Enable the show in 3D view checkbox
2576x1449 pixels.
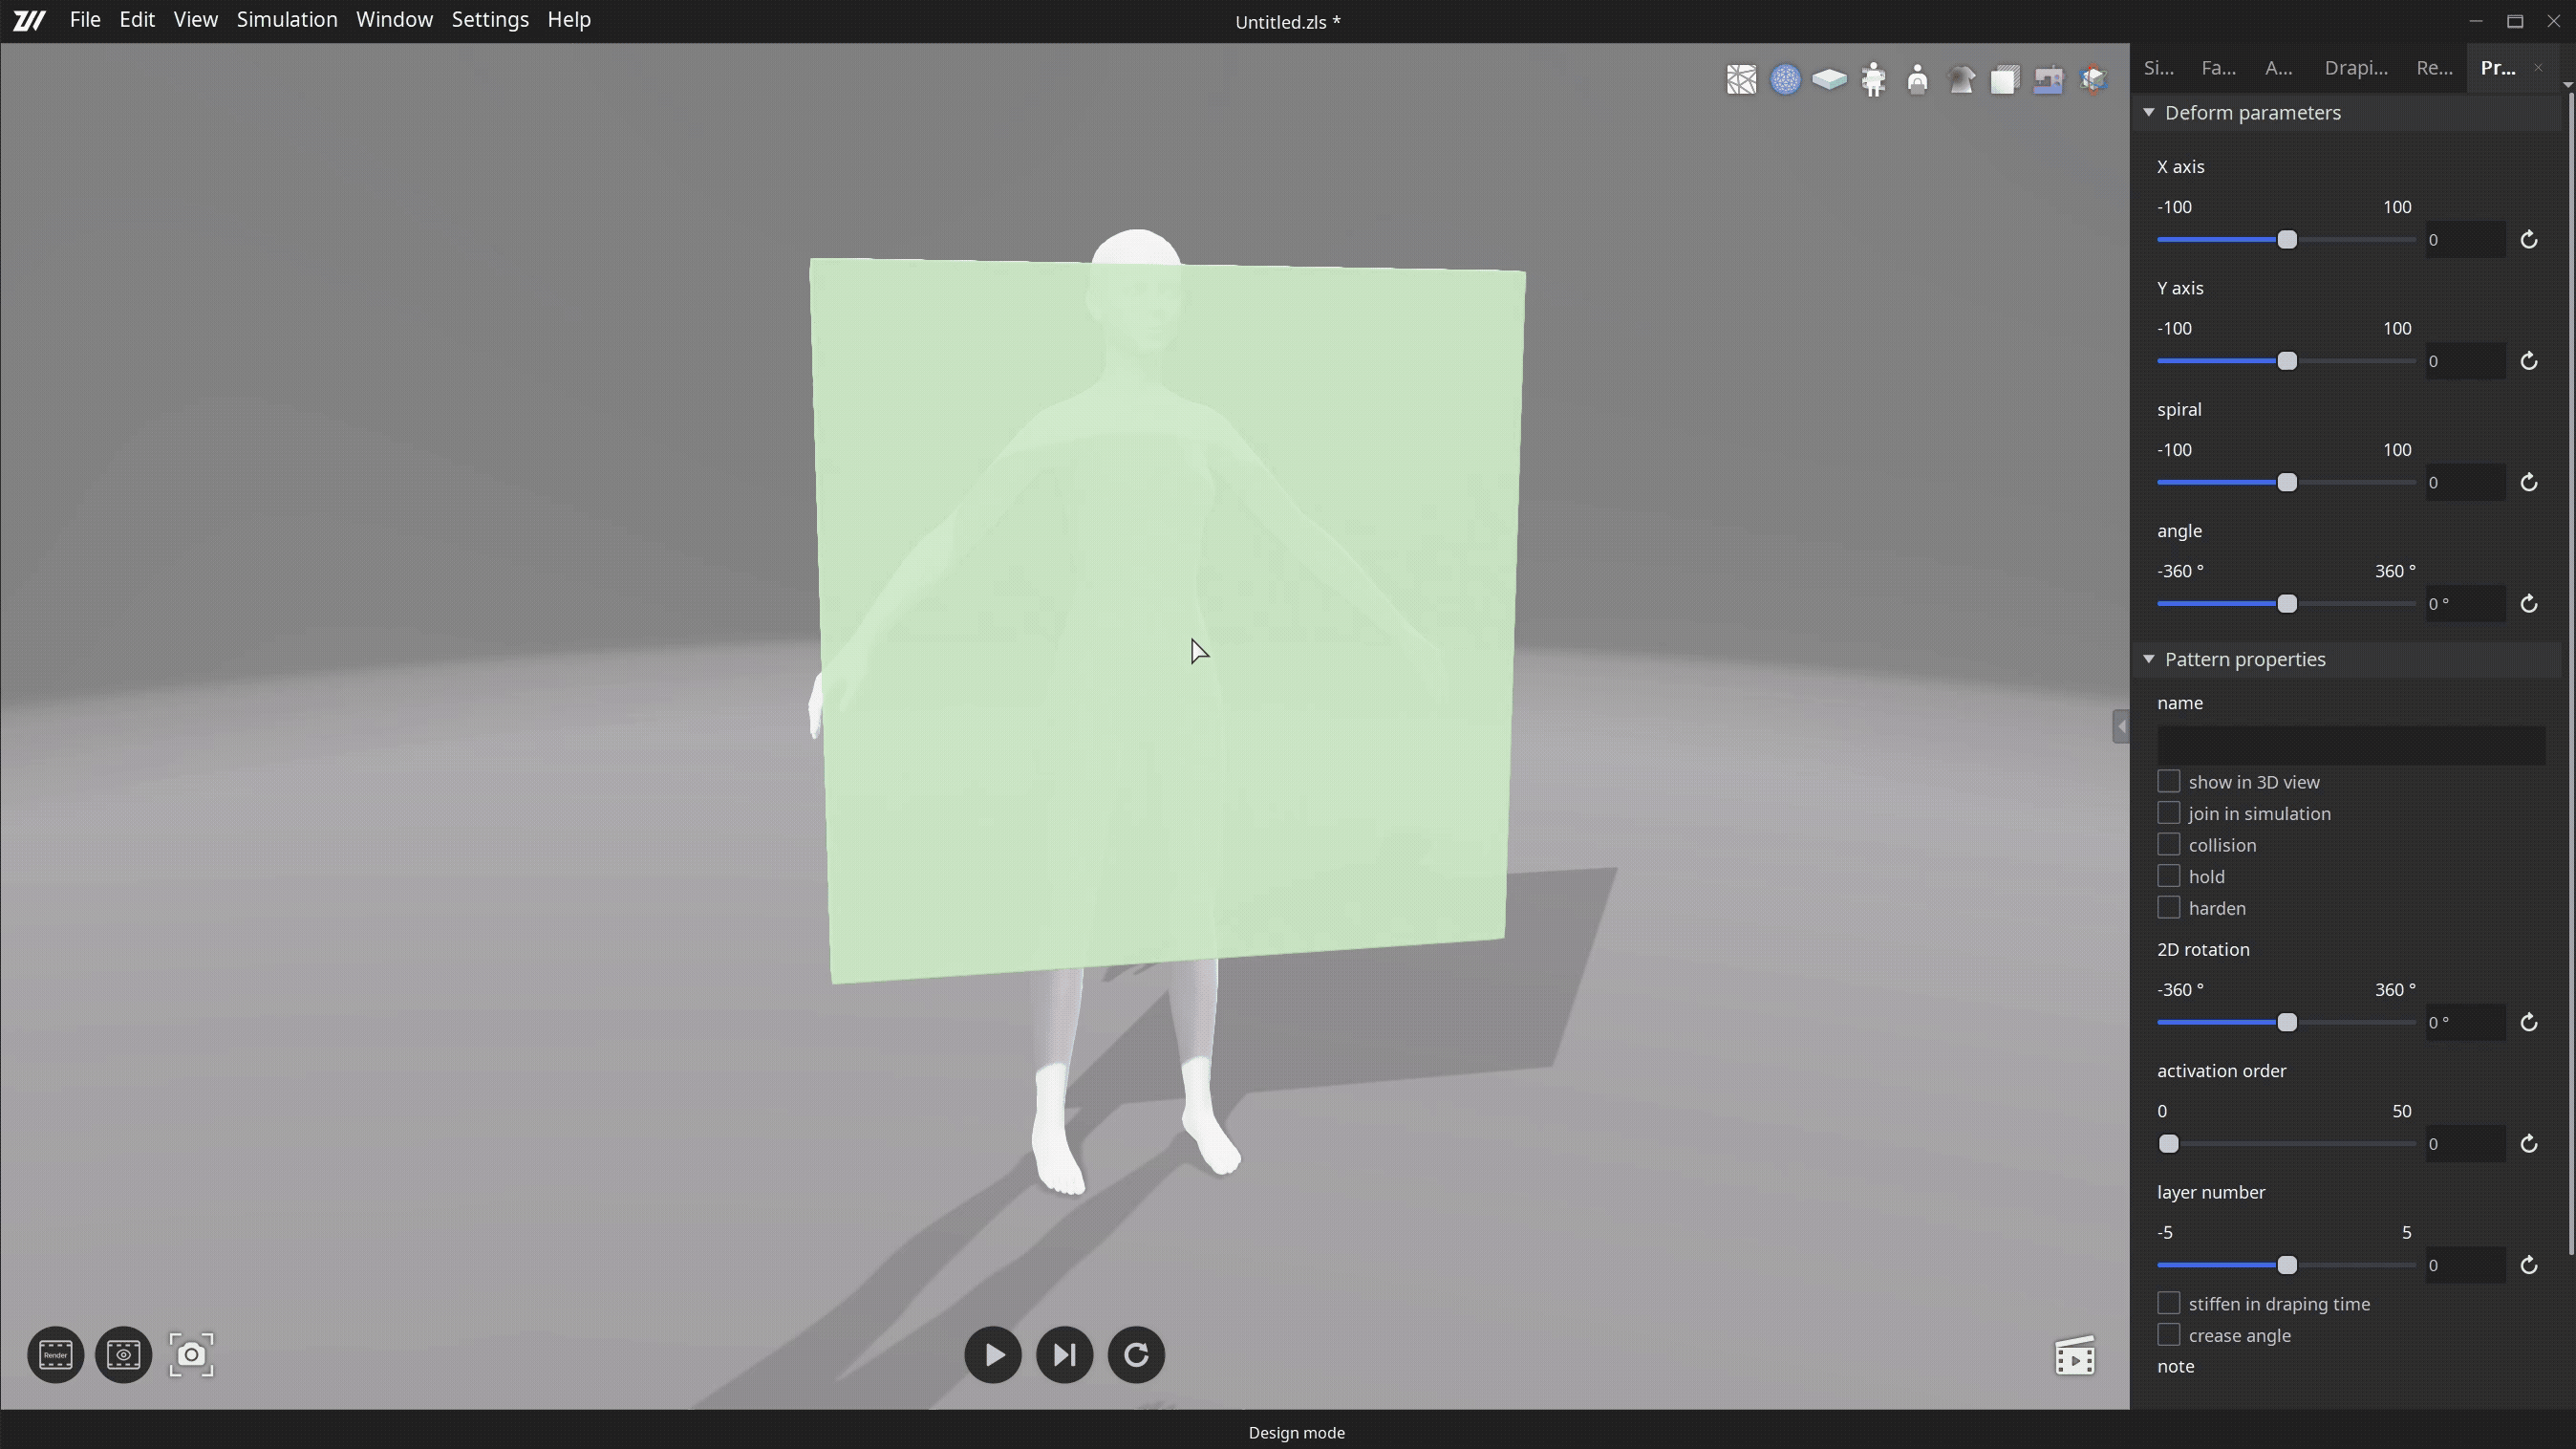2169,781
